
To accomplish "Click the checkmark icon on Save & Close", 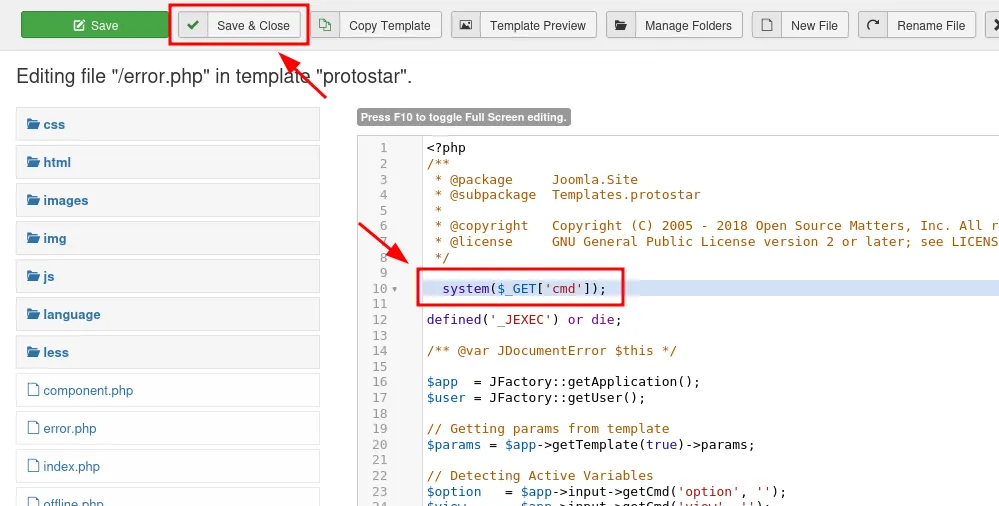I will pos(193,25).
